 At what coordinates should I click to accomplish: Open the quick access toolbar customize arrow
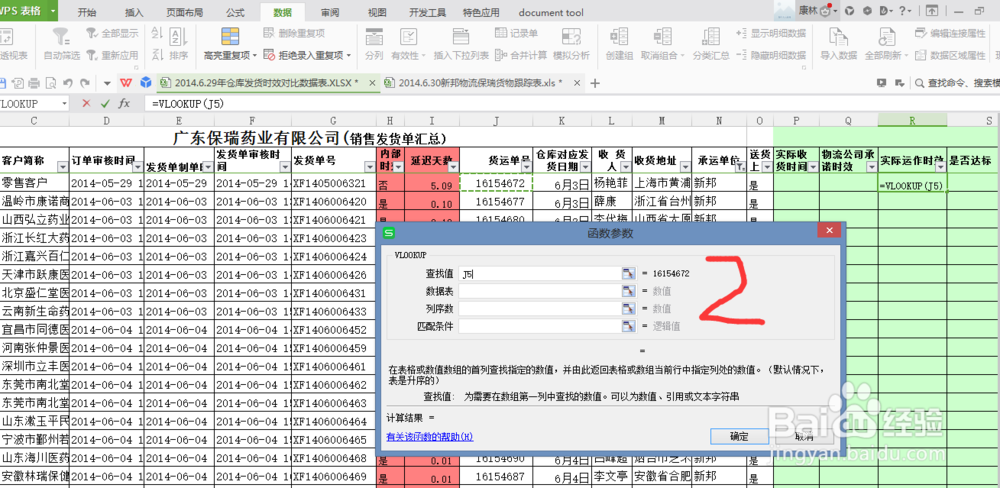(x=107, y=83)
